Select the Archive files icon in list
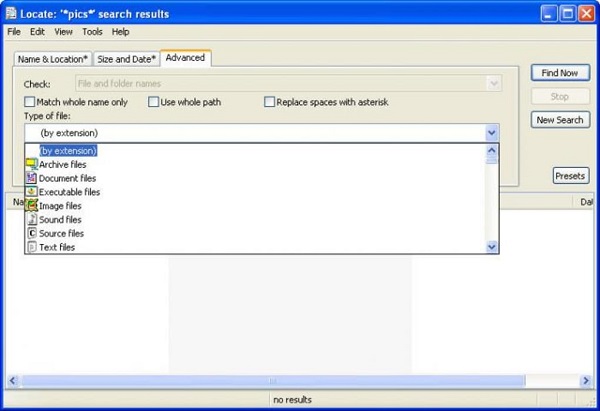600x411 pixels. (31, 164)
